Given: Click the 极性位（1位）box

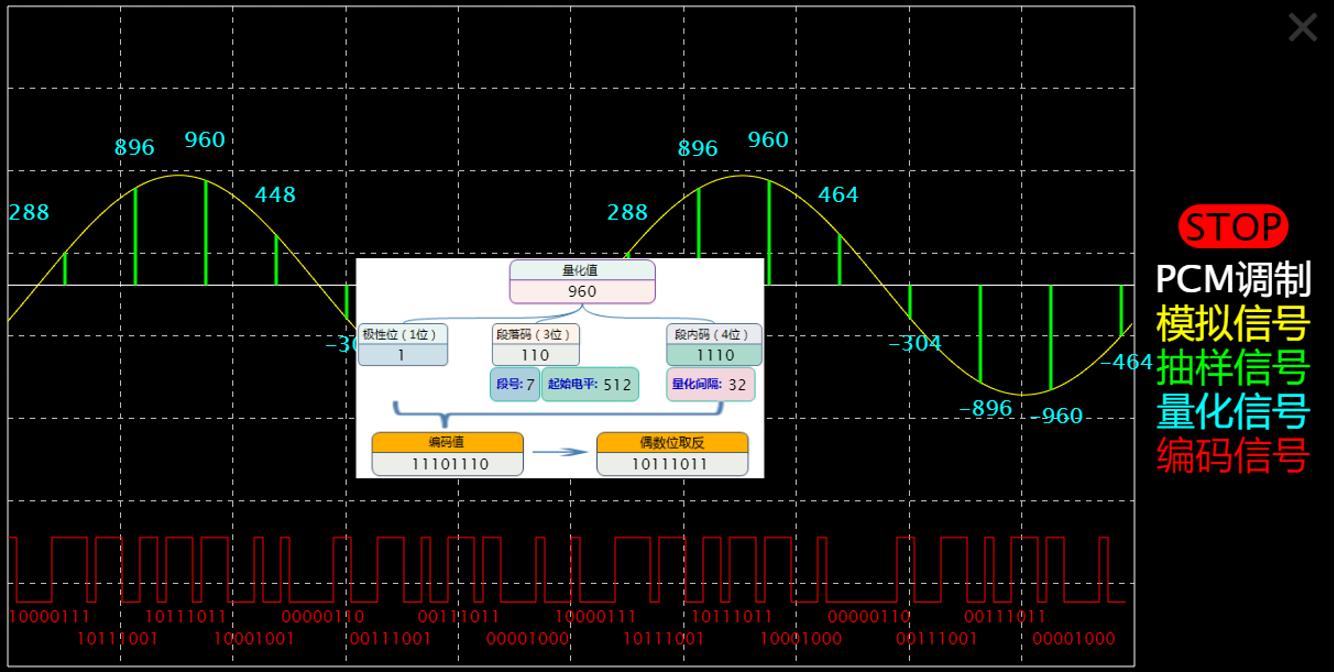Looking at the screenshot, I should (403, 344).
